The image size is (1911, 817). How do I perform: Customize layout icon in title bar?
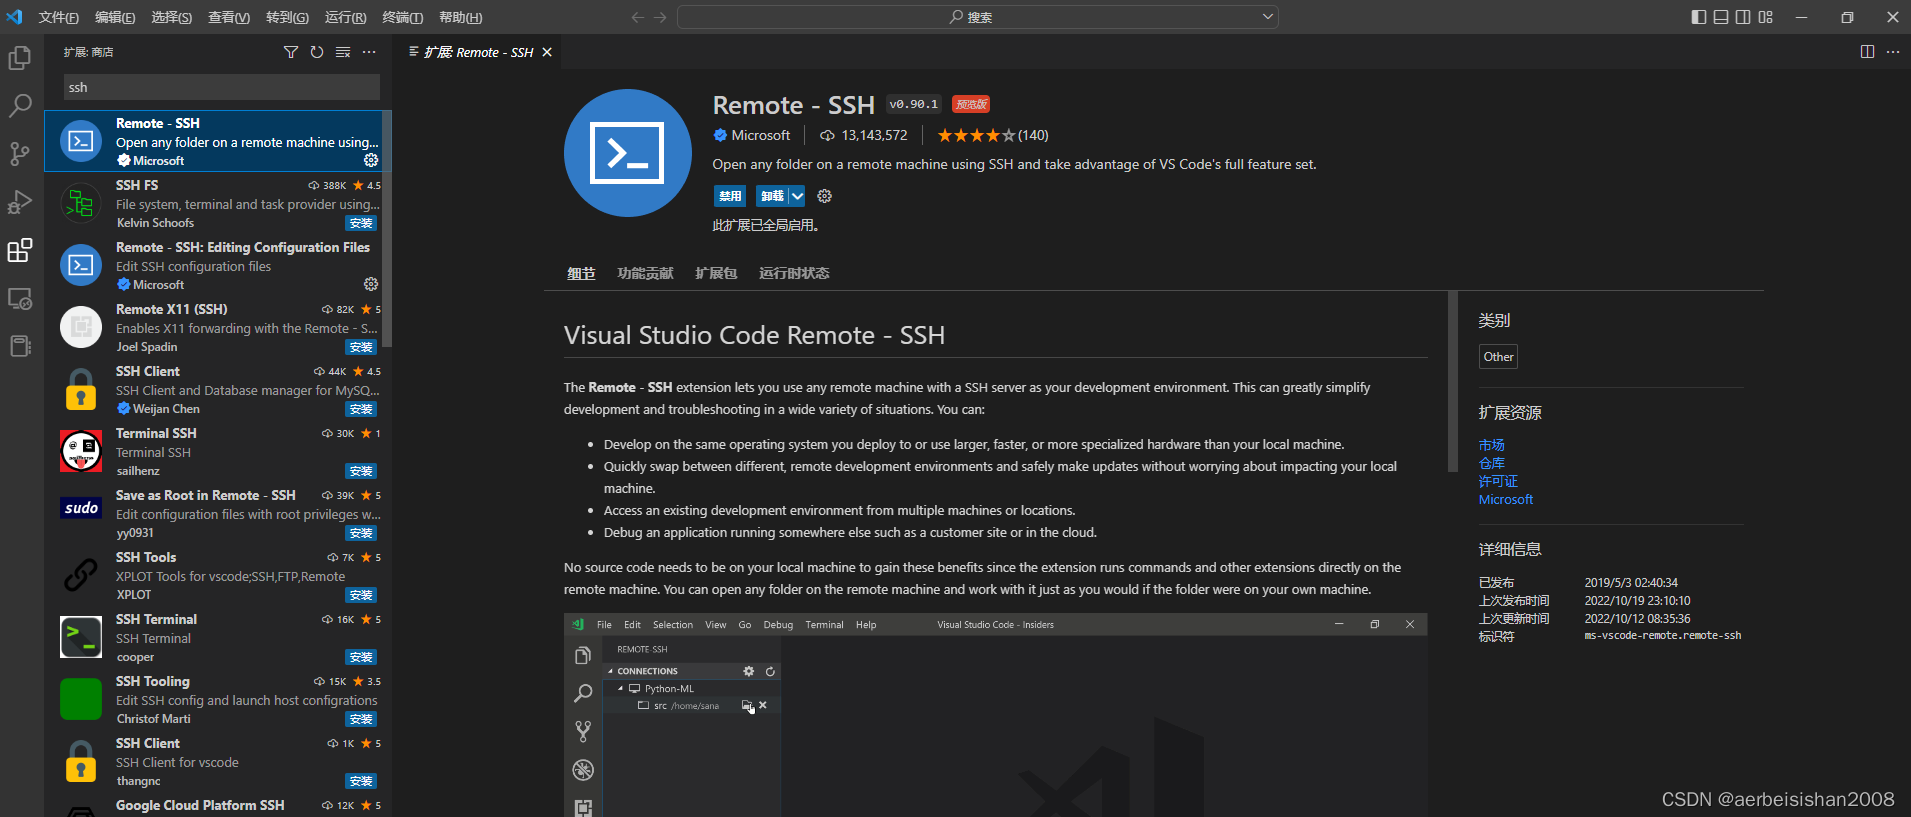(1765, 17)
